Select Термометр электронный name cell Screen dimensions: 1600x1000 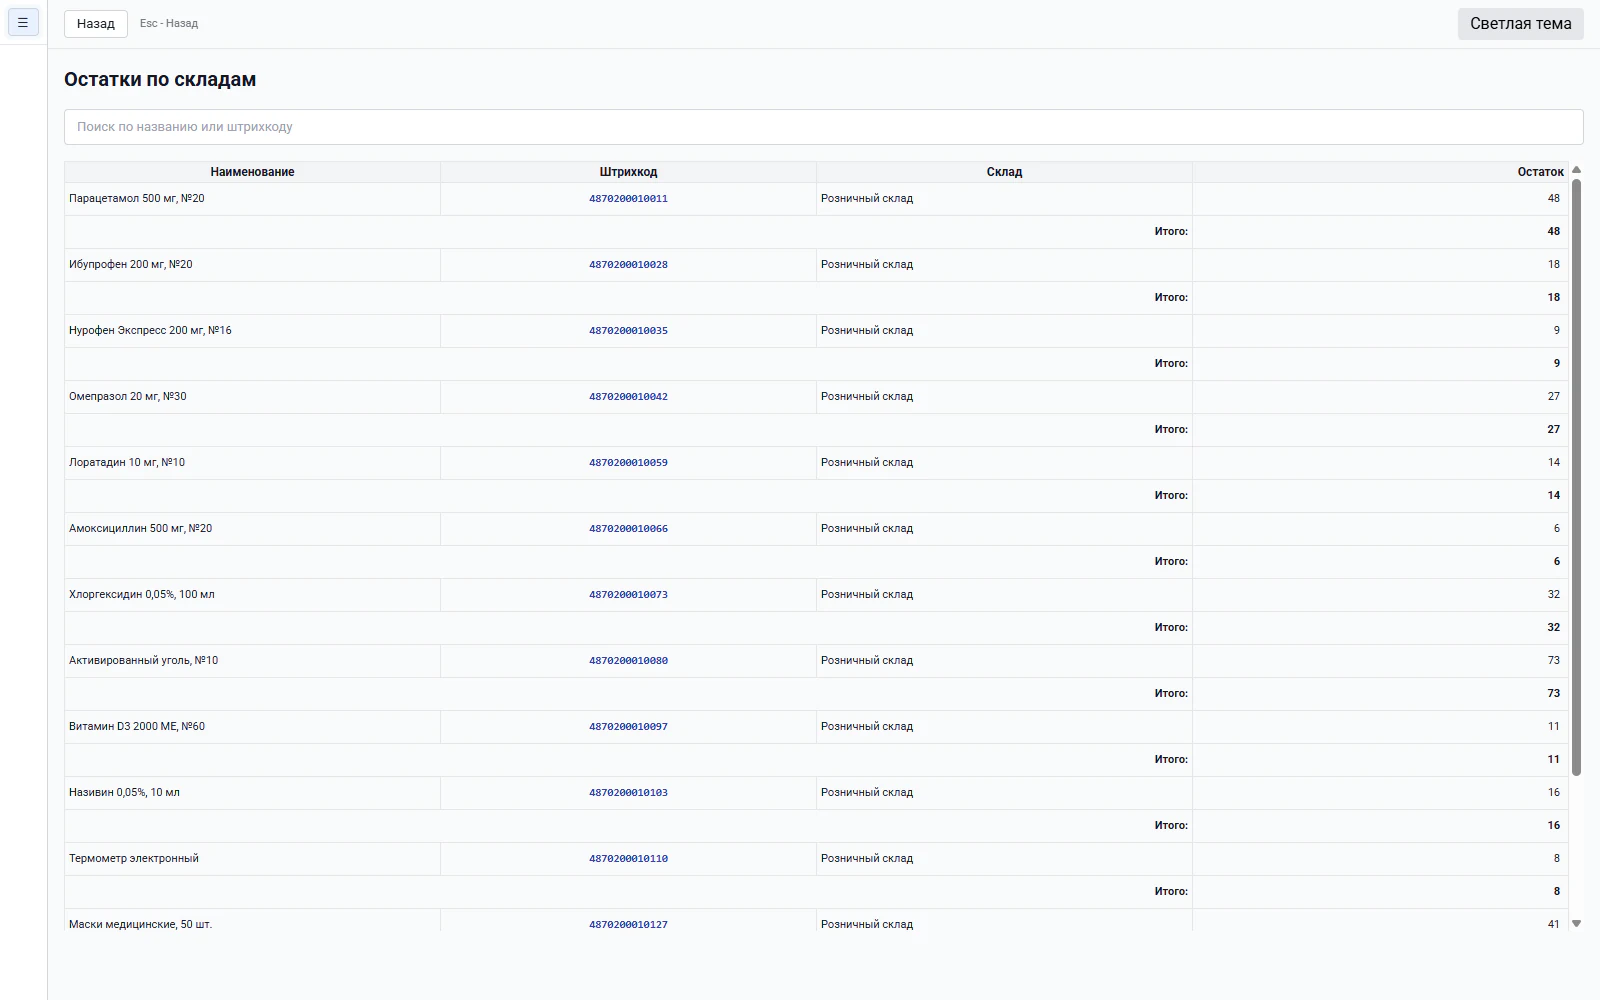pos(252,859)
